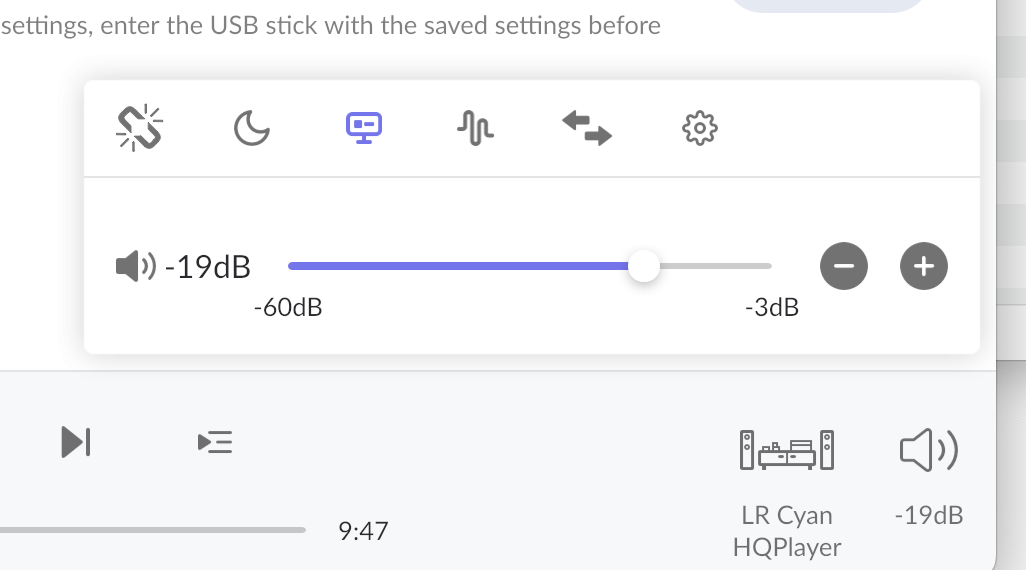Click the -3dB maximum volume label
The image size is (1026, 570).
point(772,307)
